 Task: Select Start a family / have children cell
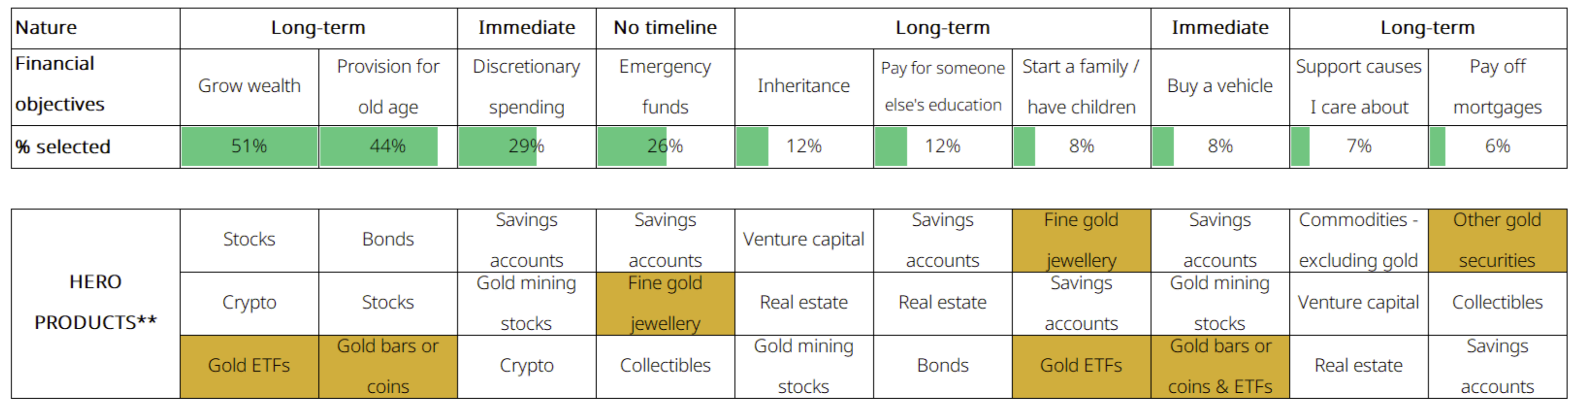(x=1081, y=86)
